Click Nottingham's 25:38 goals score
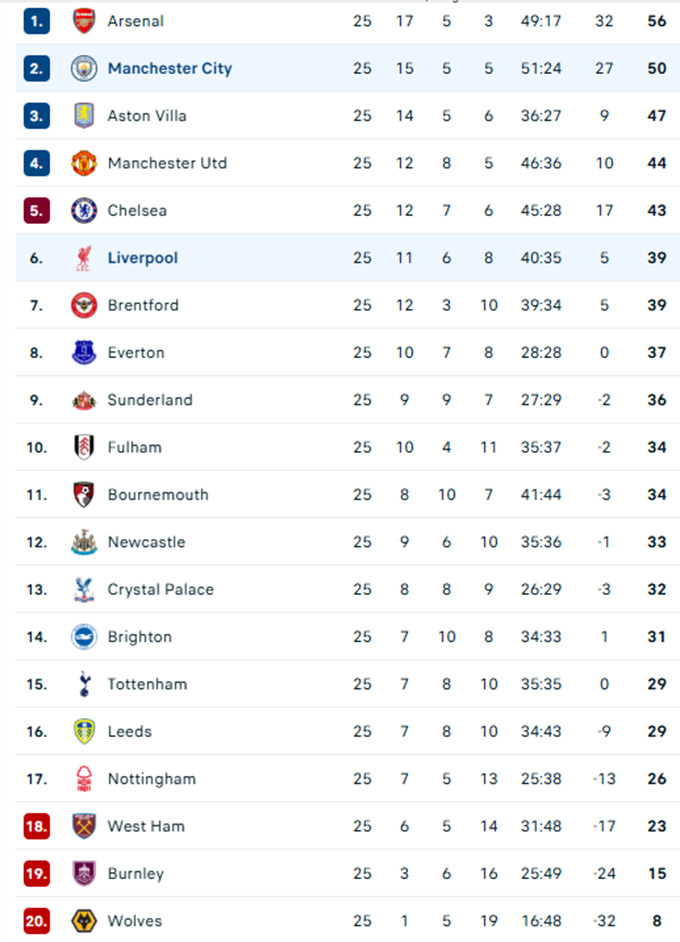680x942 pixels. click(541, 779)
